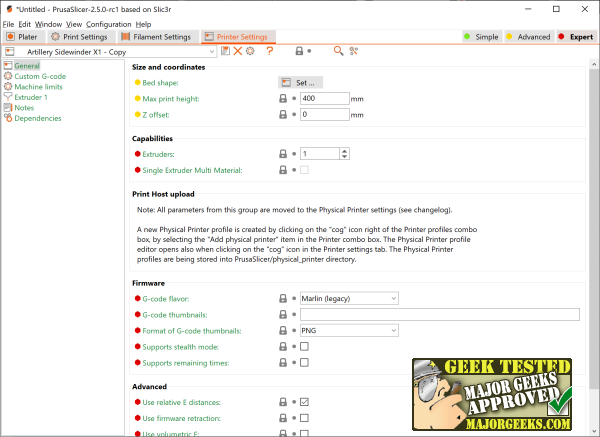Toggle Single Extruder Multi Material checkbox

pyautogui.click(x=304, y=170)
